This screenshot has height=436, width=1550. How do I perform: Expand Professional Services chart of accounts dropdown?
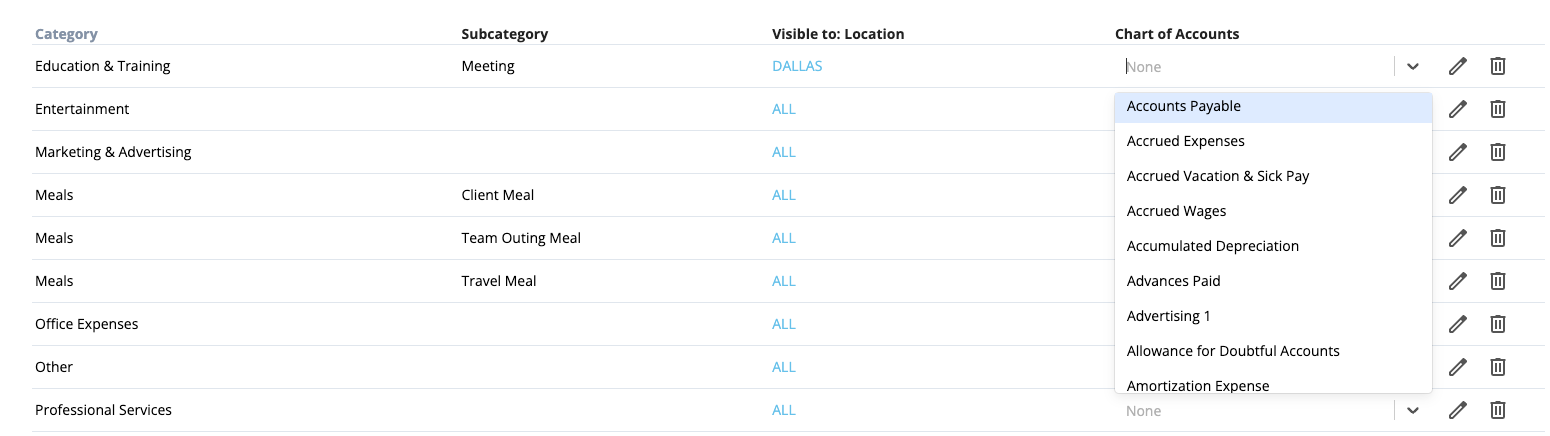pos(1412,410)
